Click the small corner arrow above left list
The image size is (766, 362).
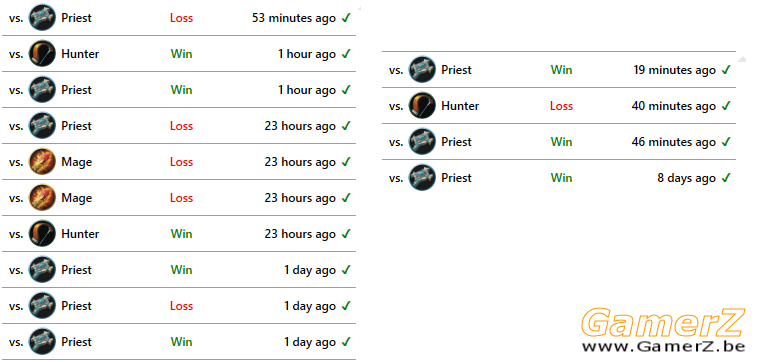tap(359, 8)
